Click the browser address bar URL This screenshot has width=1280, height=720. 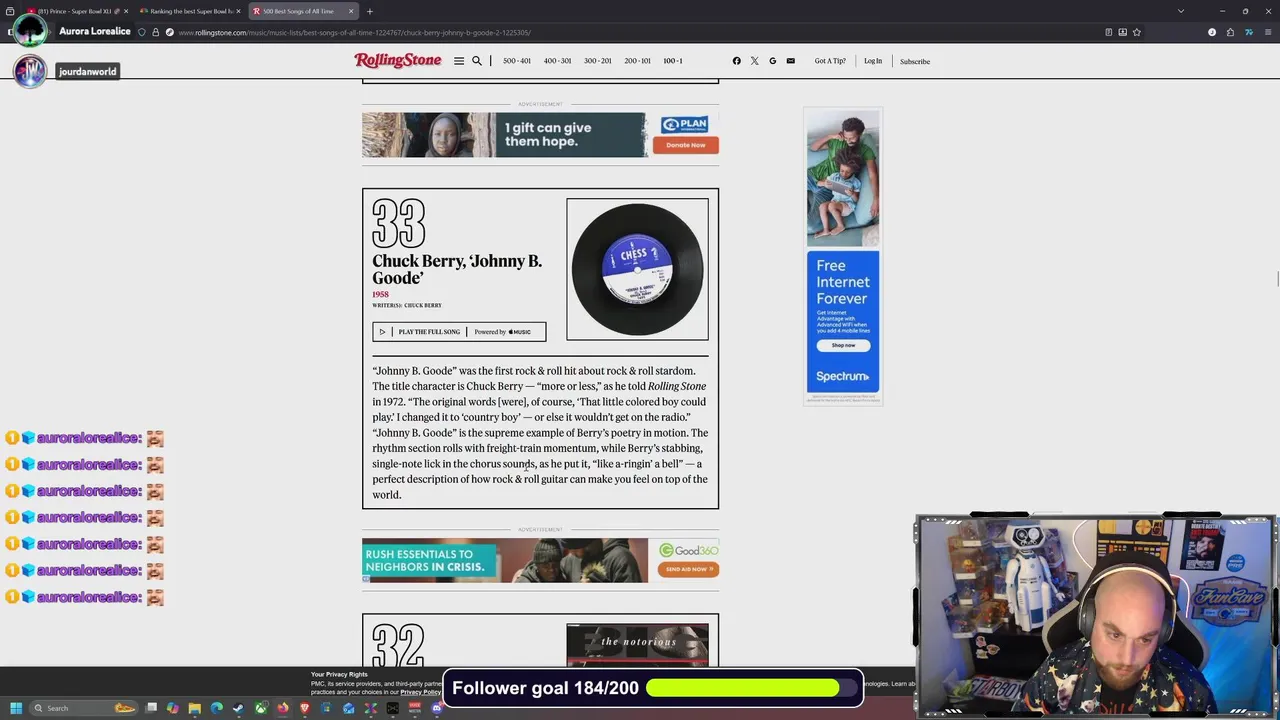[x=355, y=32]
